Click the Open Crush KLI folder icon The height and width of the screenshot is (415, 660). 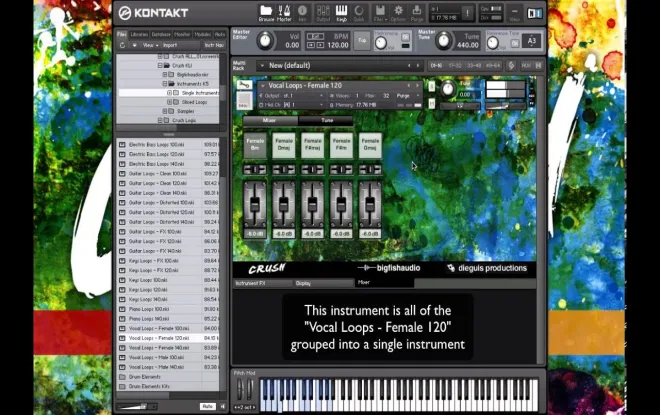167,65
